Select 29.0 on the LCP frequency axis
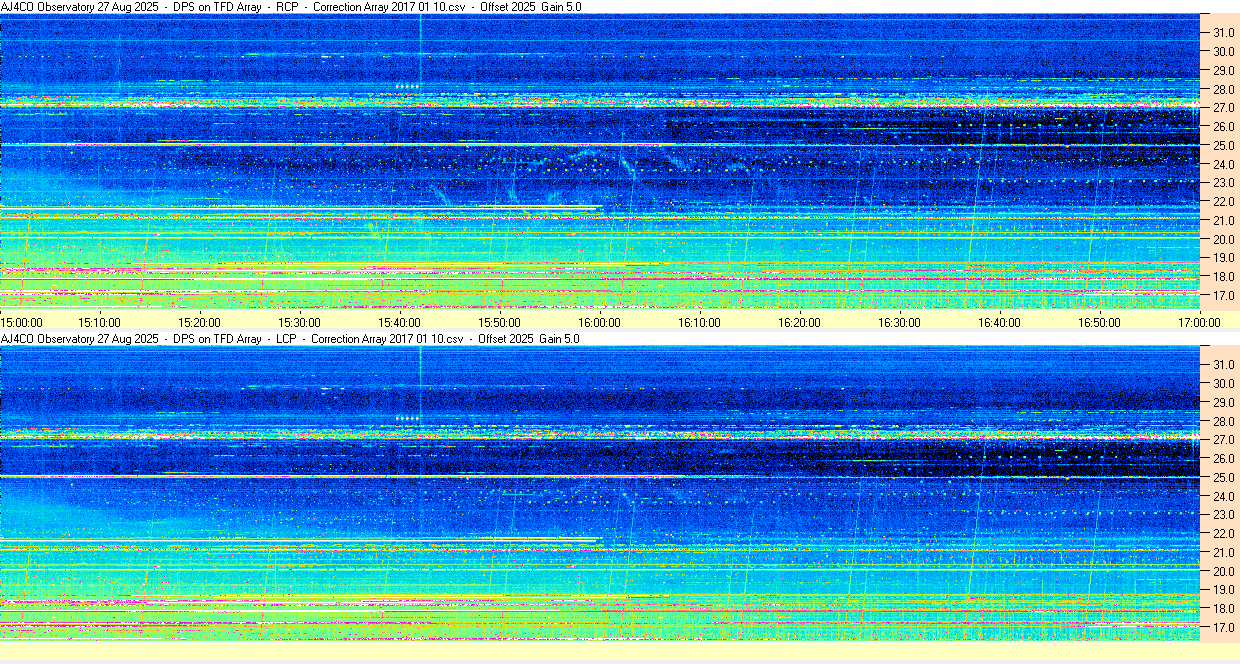The width and height of the screenshot is (1240, 664). tap(1224, 402)
